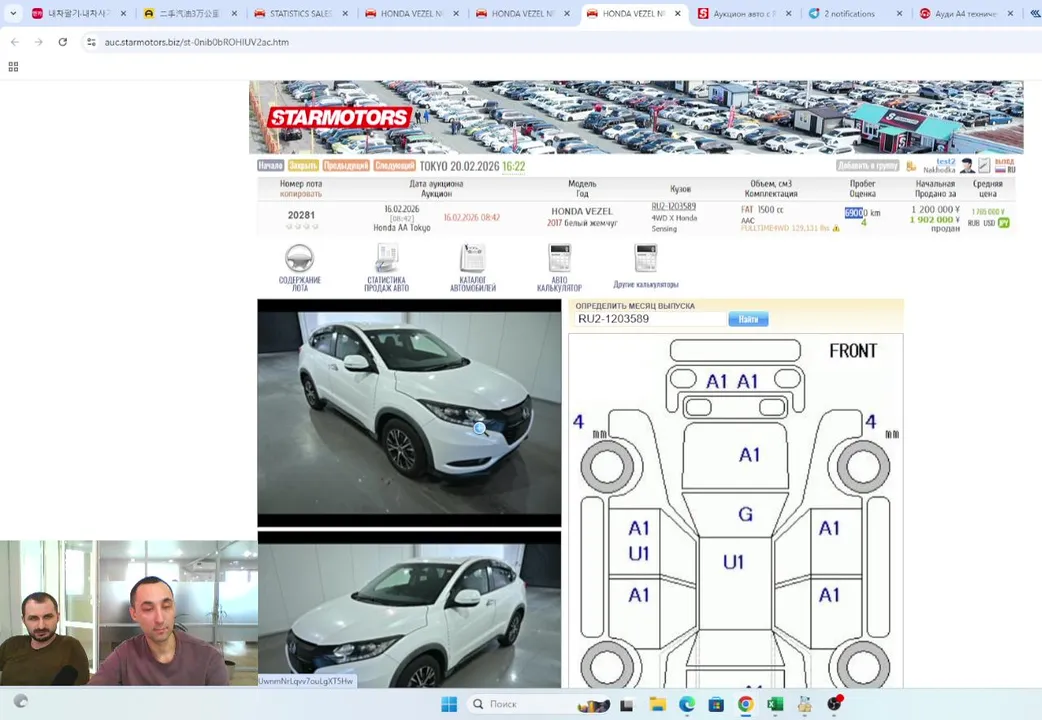Image resolution: width=1042 pixels, height=720 pixels.
Task: Click browser reload button
Action: tap(62, 42)
